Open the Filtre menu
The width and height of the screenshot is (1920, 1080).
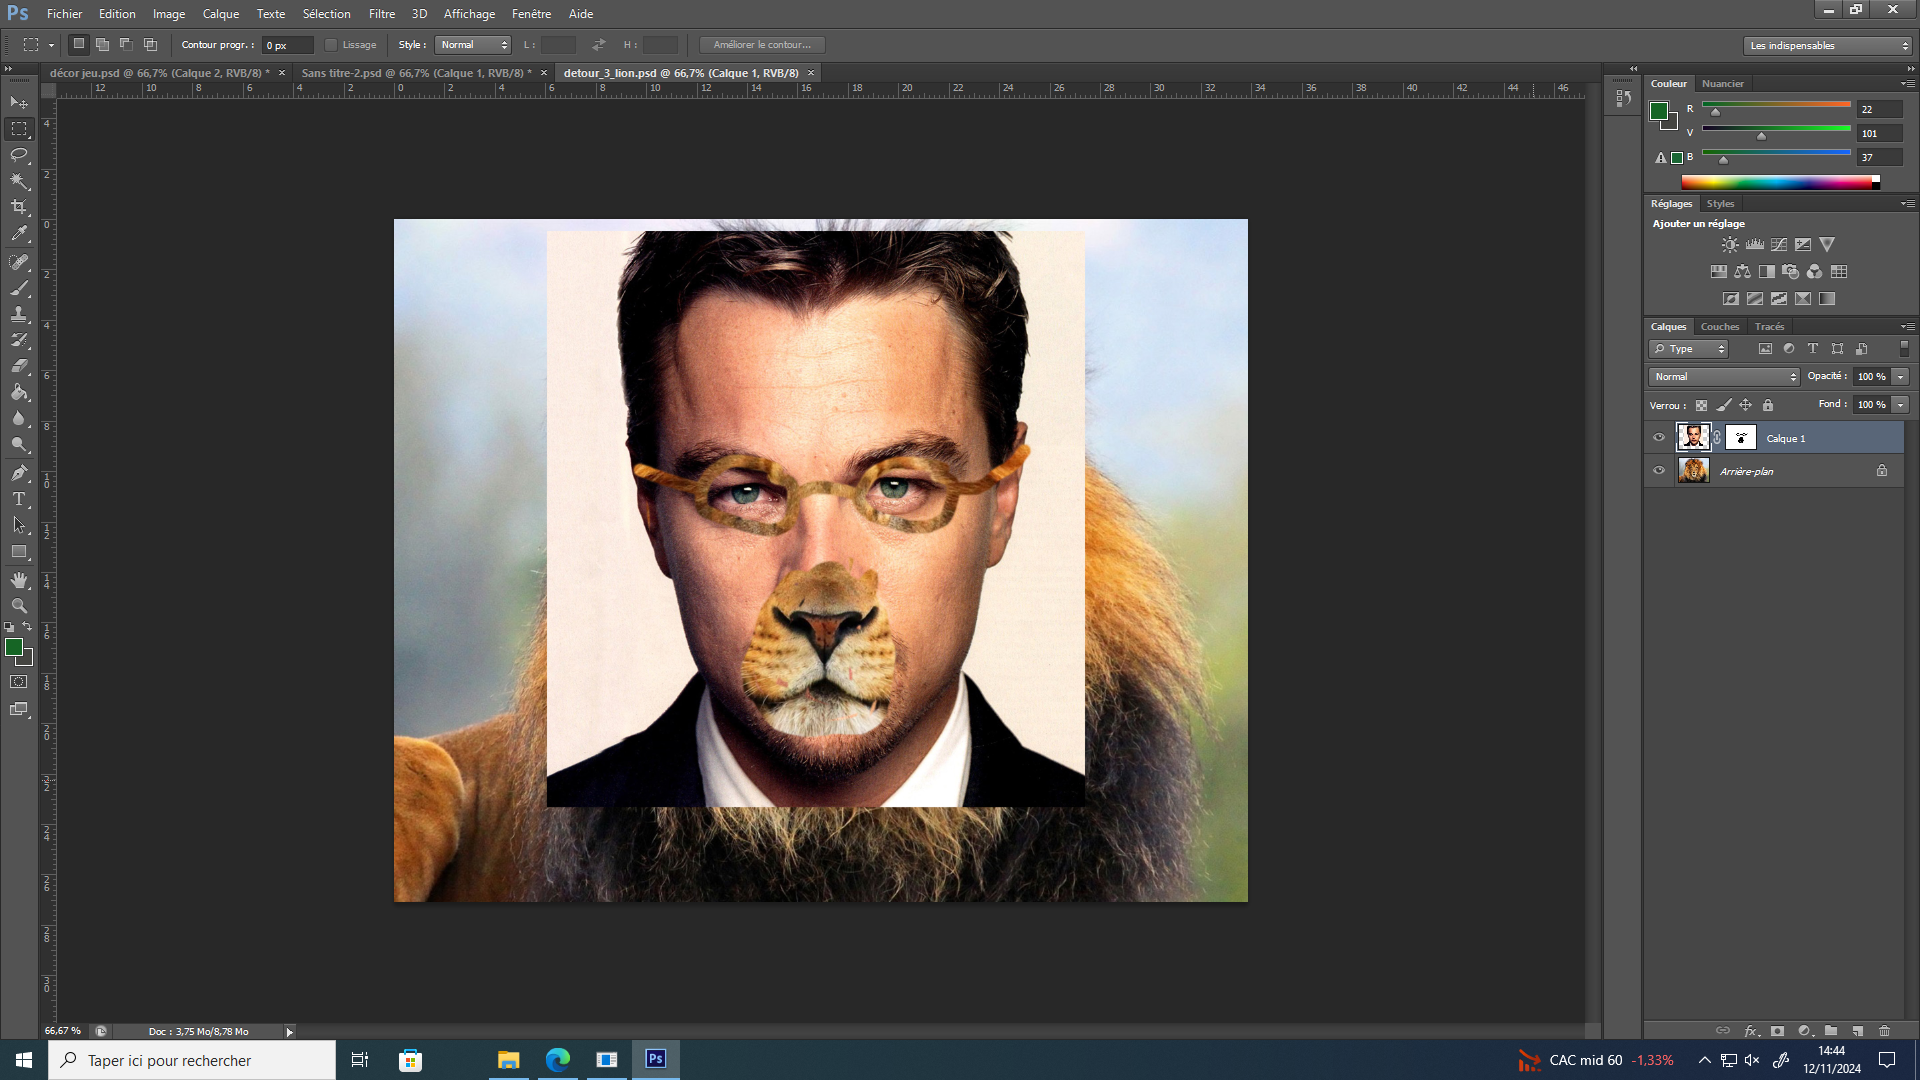(382, 13)
